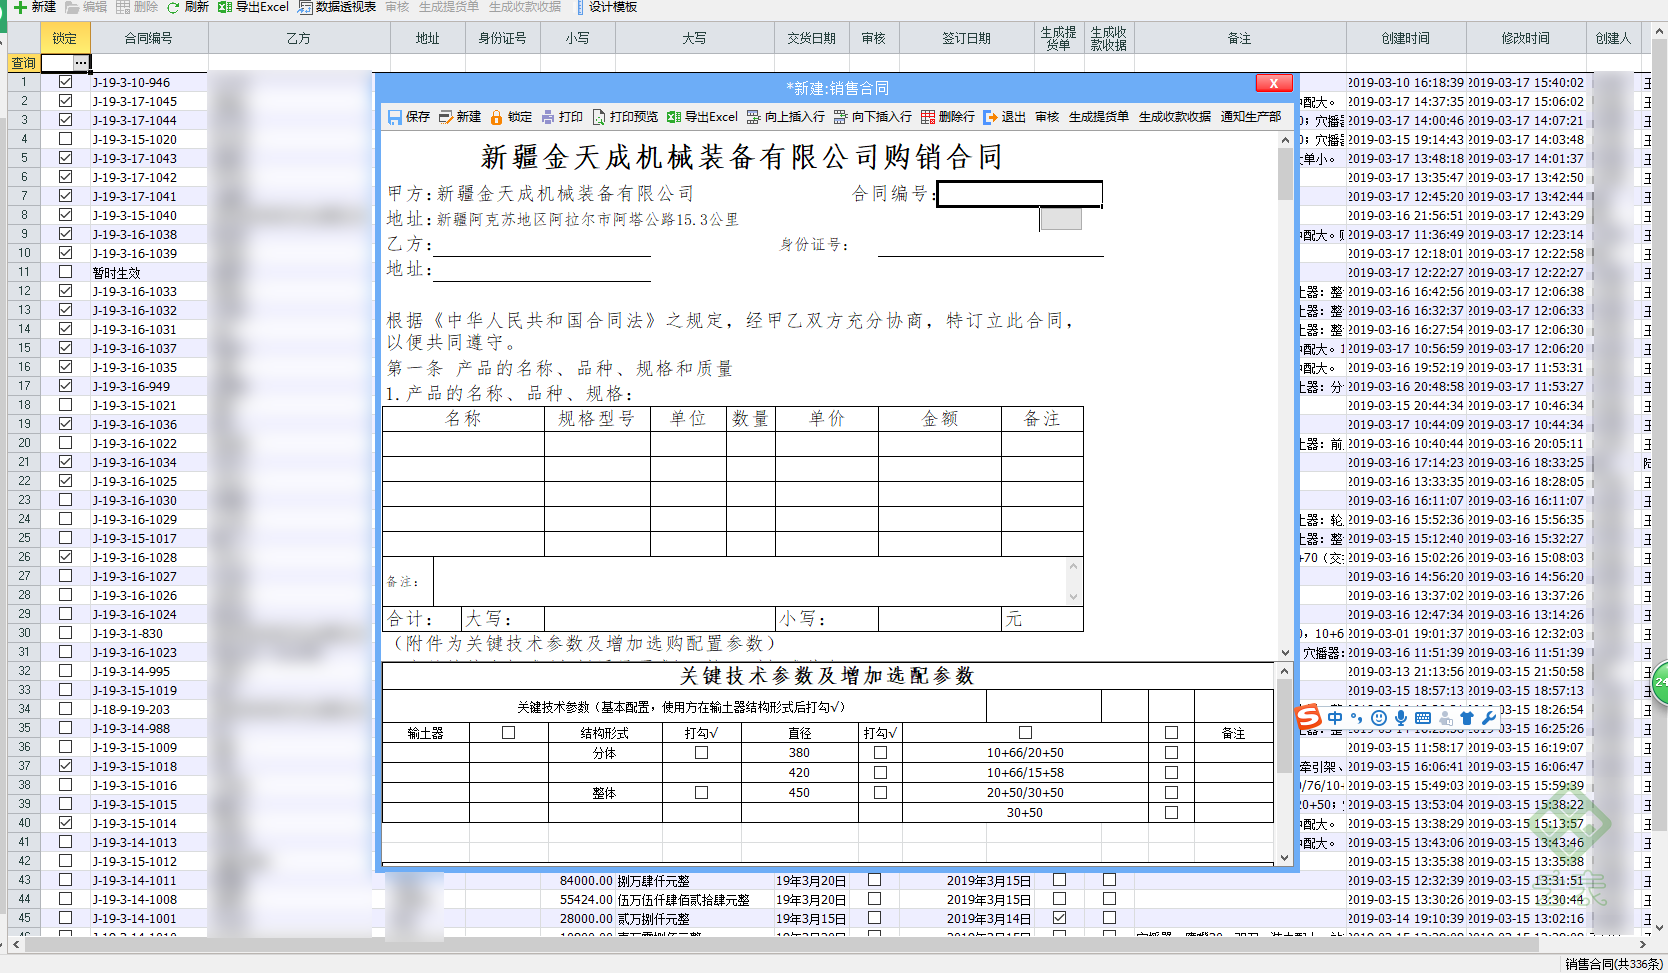Image resolution: width=1668 pixels, height=973 pixels.
Task: Open the Sogou soft keyboard icon
Action: 1423,718
